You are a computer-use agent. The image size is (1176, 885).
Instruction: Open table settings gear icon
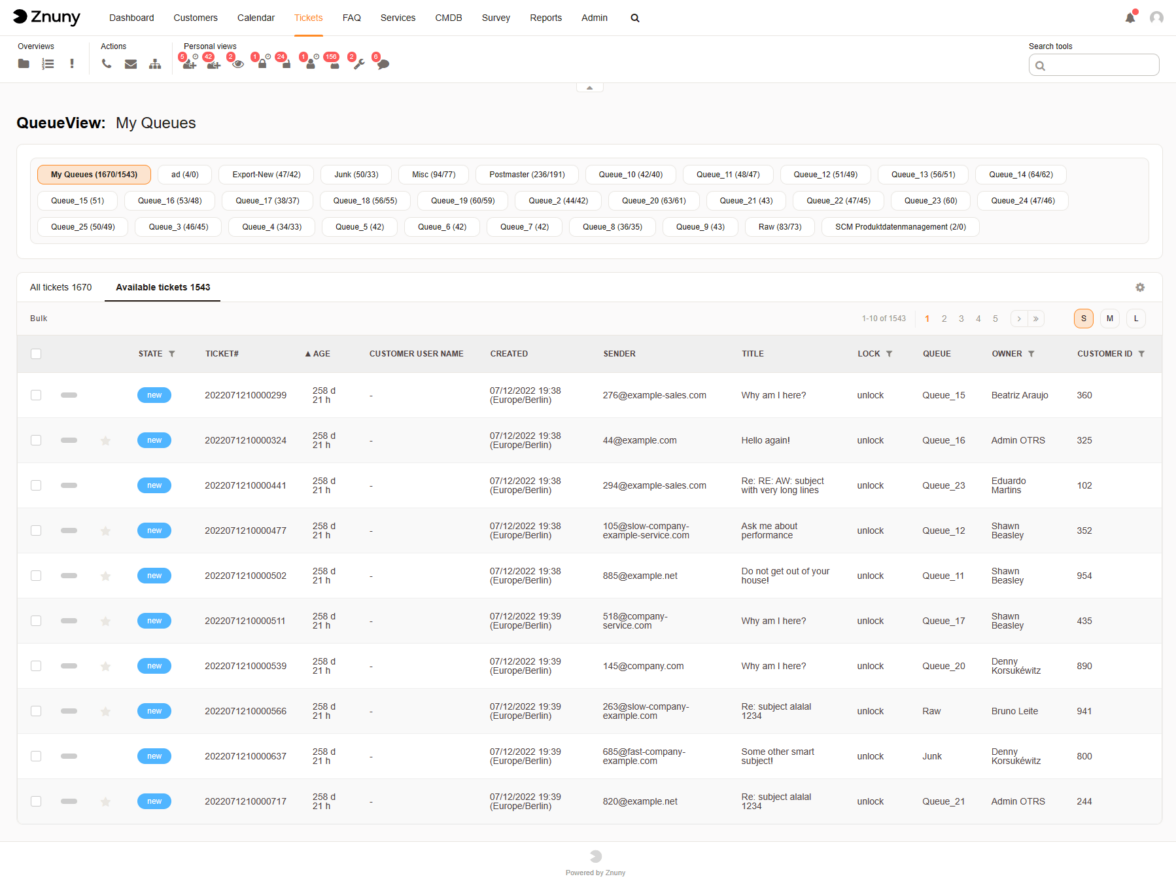1139,288
